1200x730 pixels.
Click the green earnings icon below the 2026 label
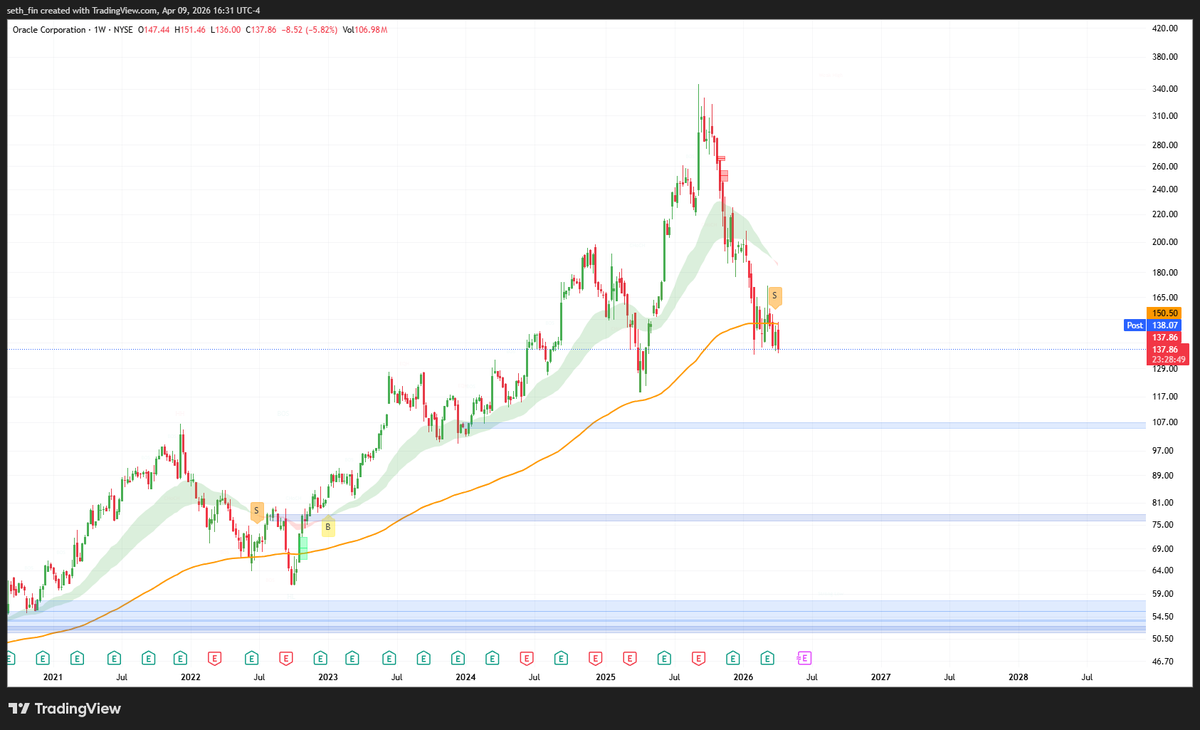pyautogui.click(x=733, y=659)
